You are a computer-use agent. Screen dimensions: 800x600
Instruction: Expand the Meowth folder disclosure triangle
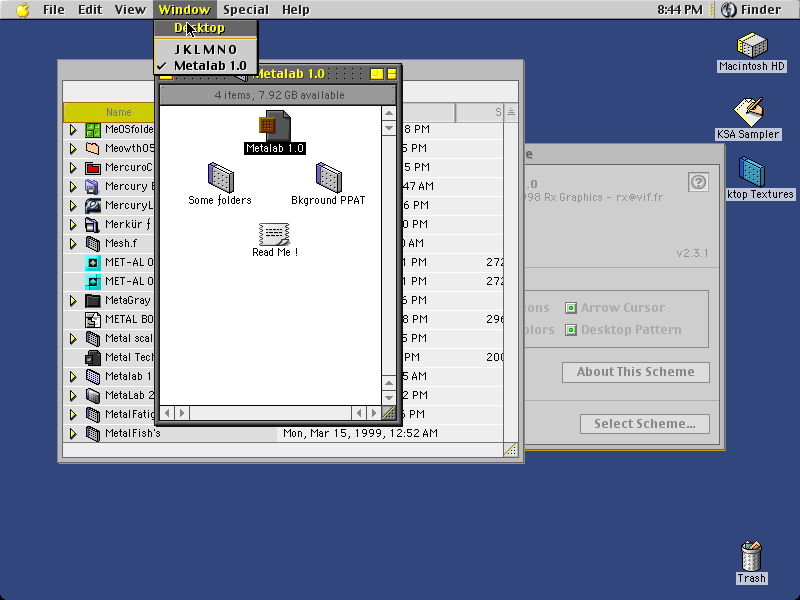click(73, 148)
